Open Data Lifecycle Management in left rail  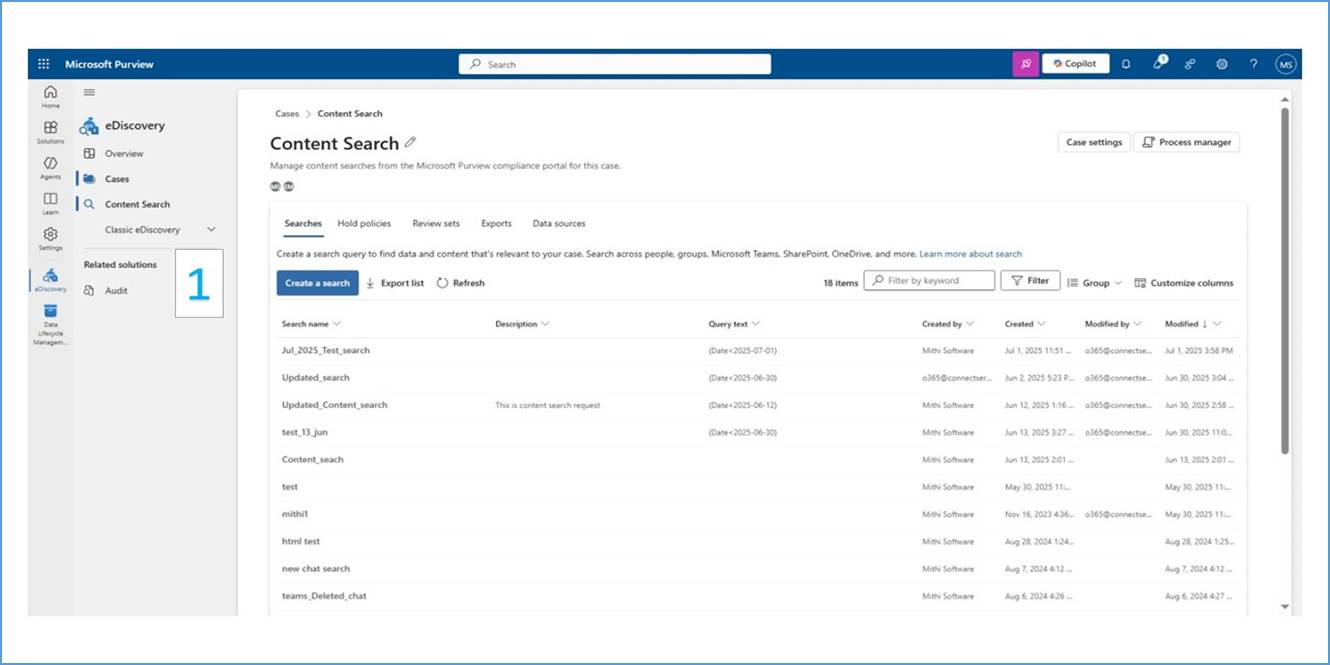50,325
